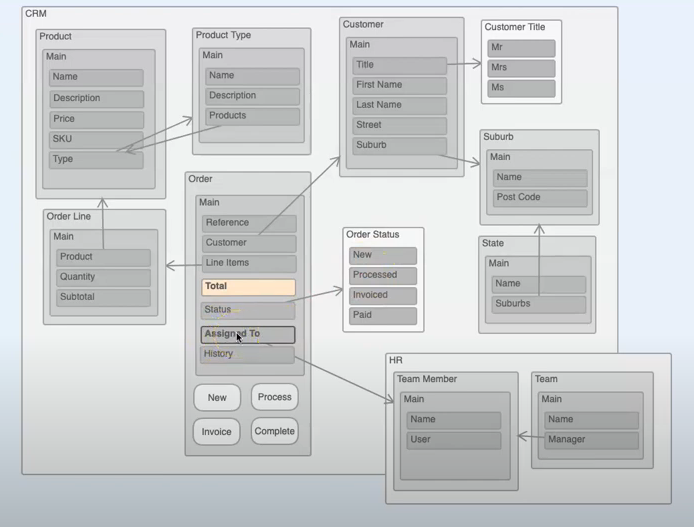This screenshot has height=527, width=694.
Task: Click the Process button in Order
Action: tap(274, 397)
